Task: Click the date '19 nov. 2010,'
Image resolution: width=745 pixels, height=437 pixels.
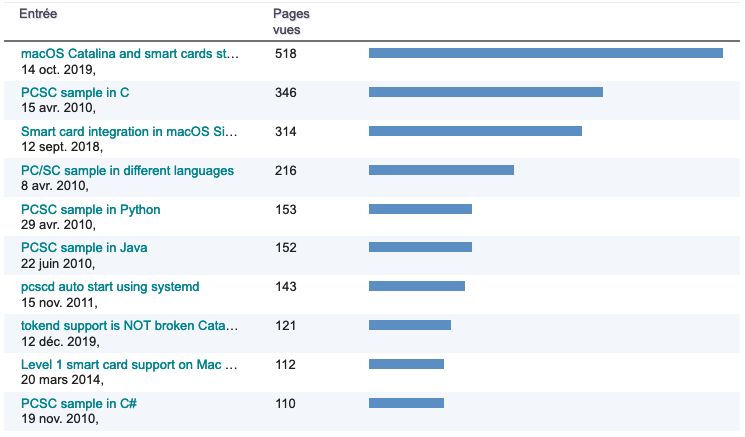Action: [x=60, y=418]
